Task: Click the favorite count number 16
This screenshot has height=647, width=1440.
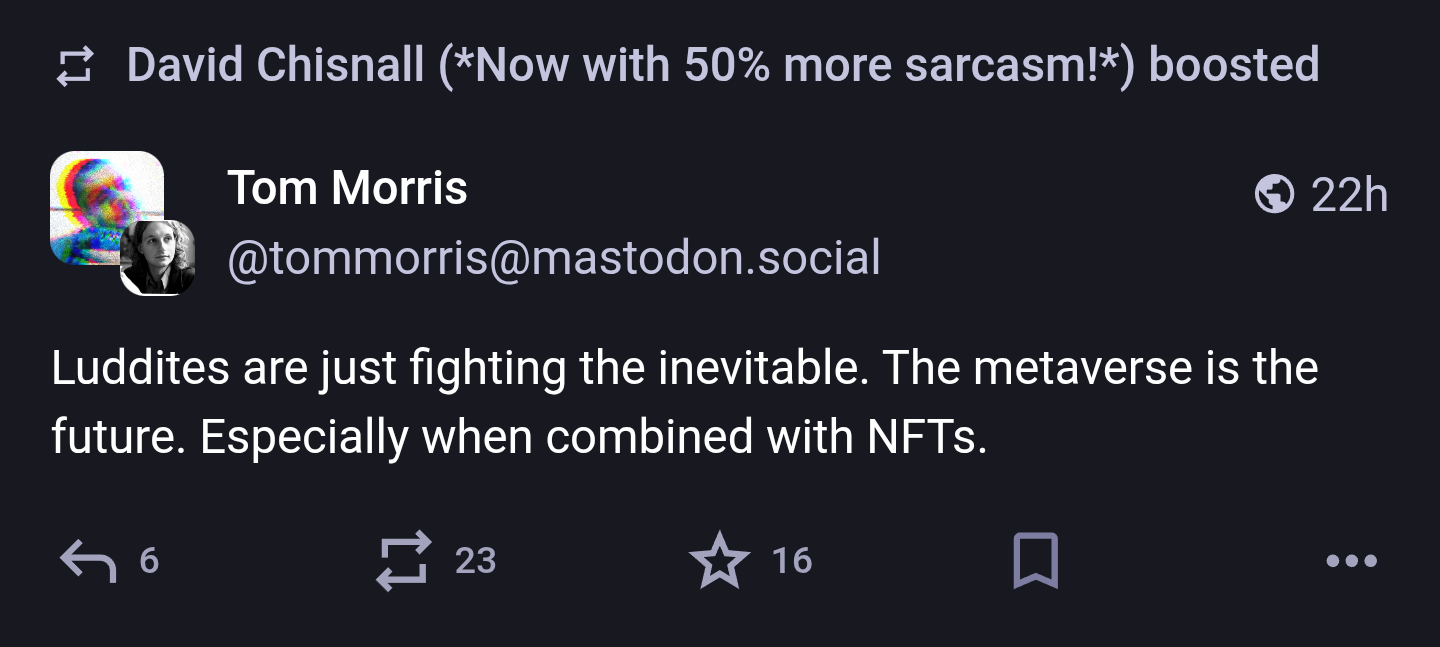Action: click(x=791, y=561)
